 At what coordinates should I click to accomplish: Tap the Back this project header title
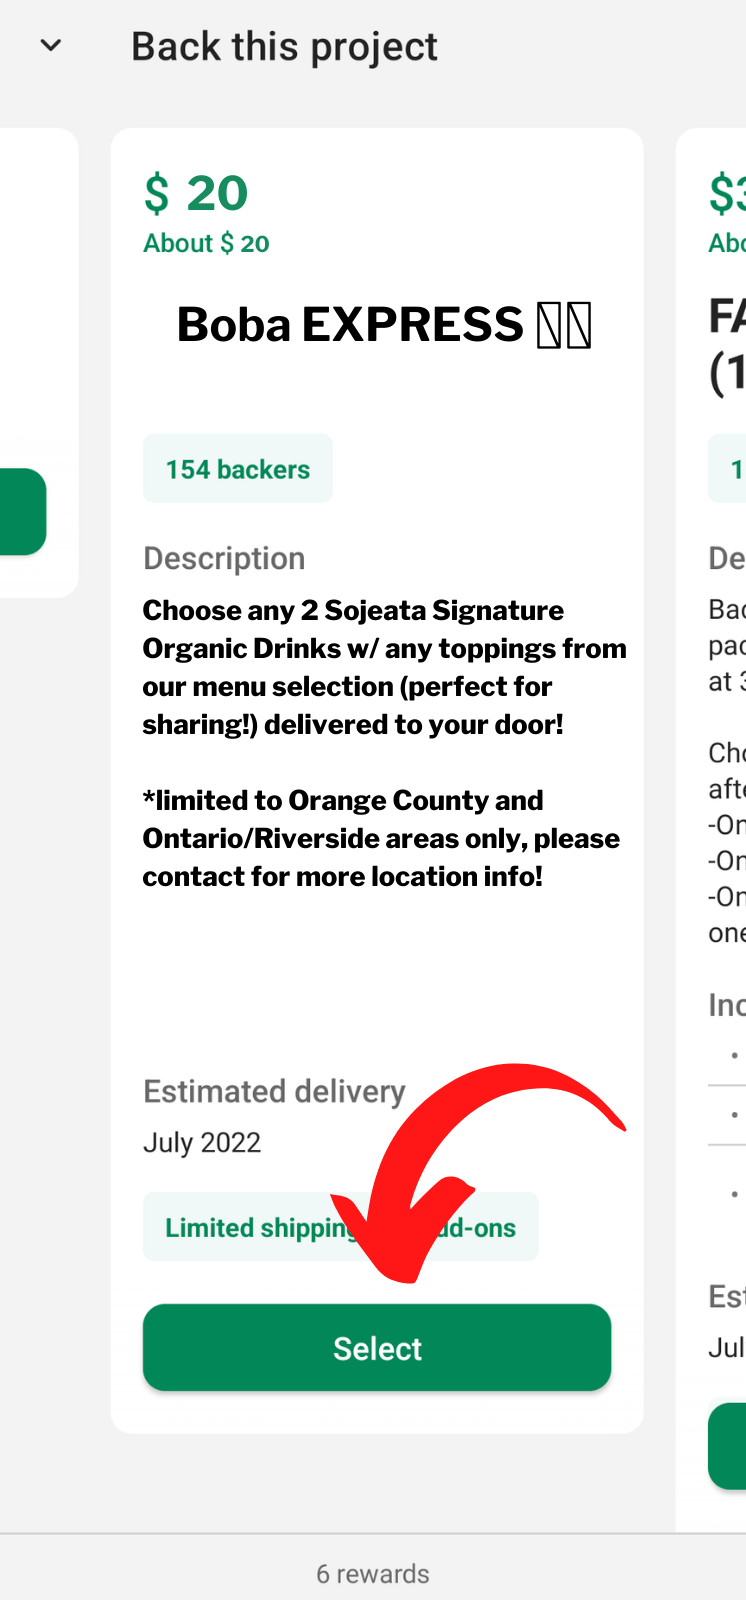pyautogui.click(x=284, y=47)
